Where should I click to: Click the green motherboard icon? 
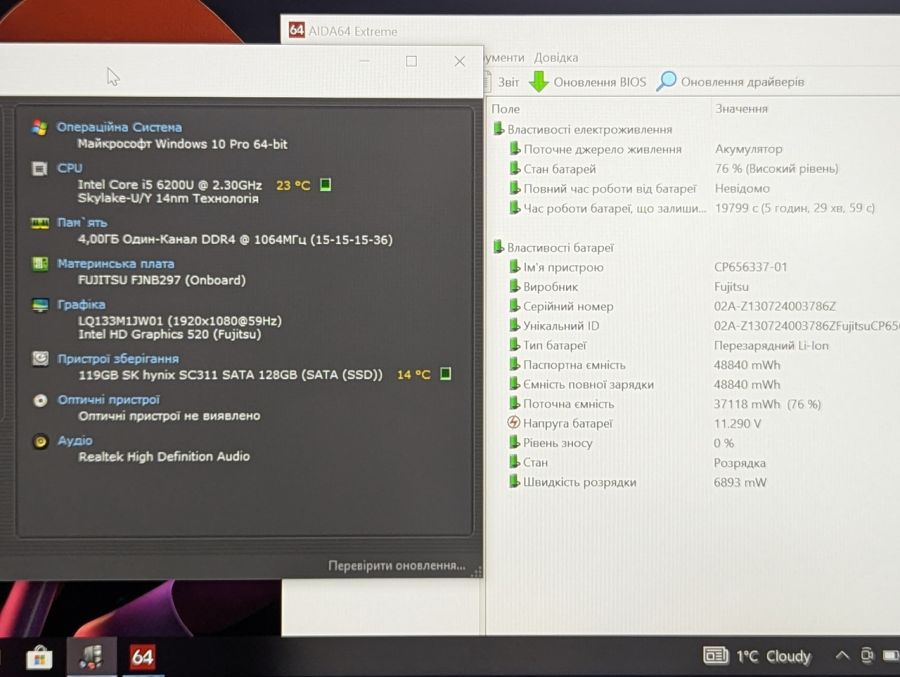pos(40,264)
